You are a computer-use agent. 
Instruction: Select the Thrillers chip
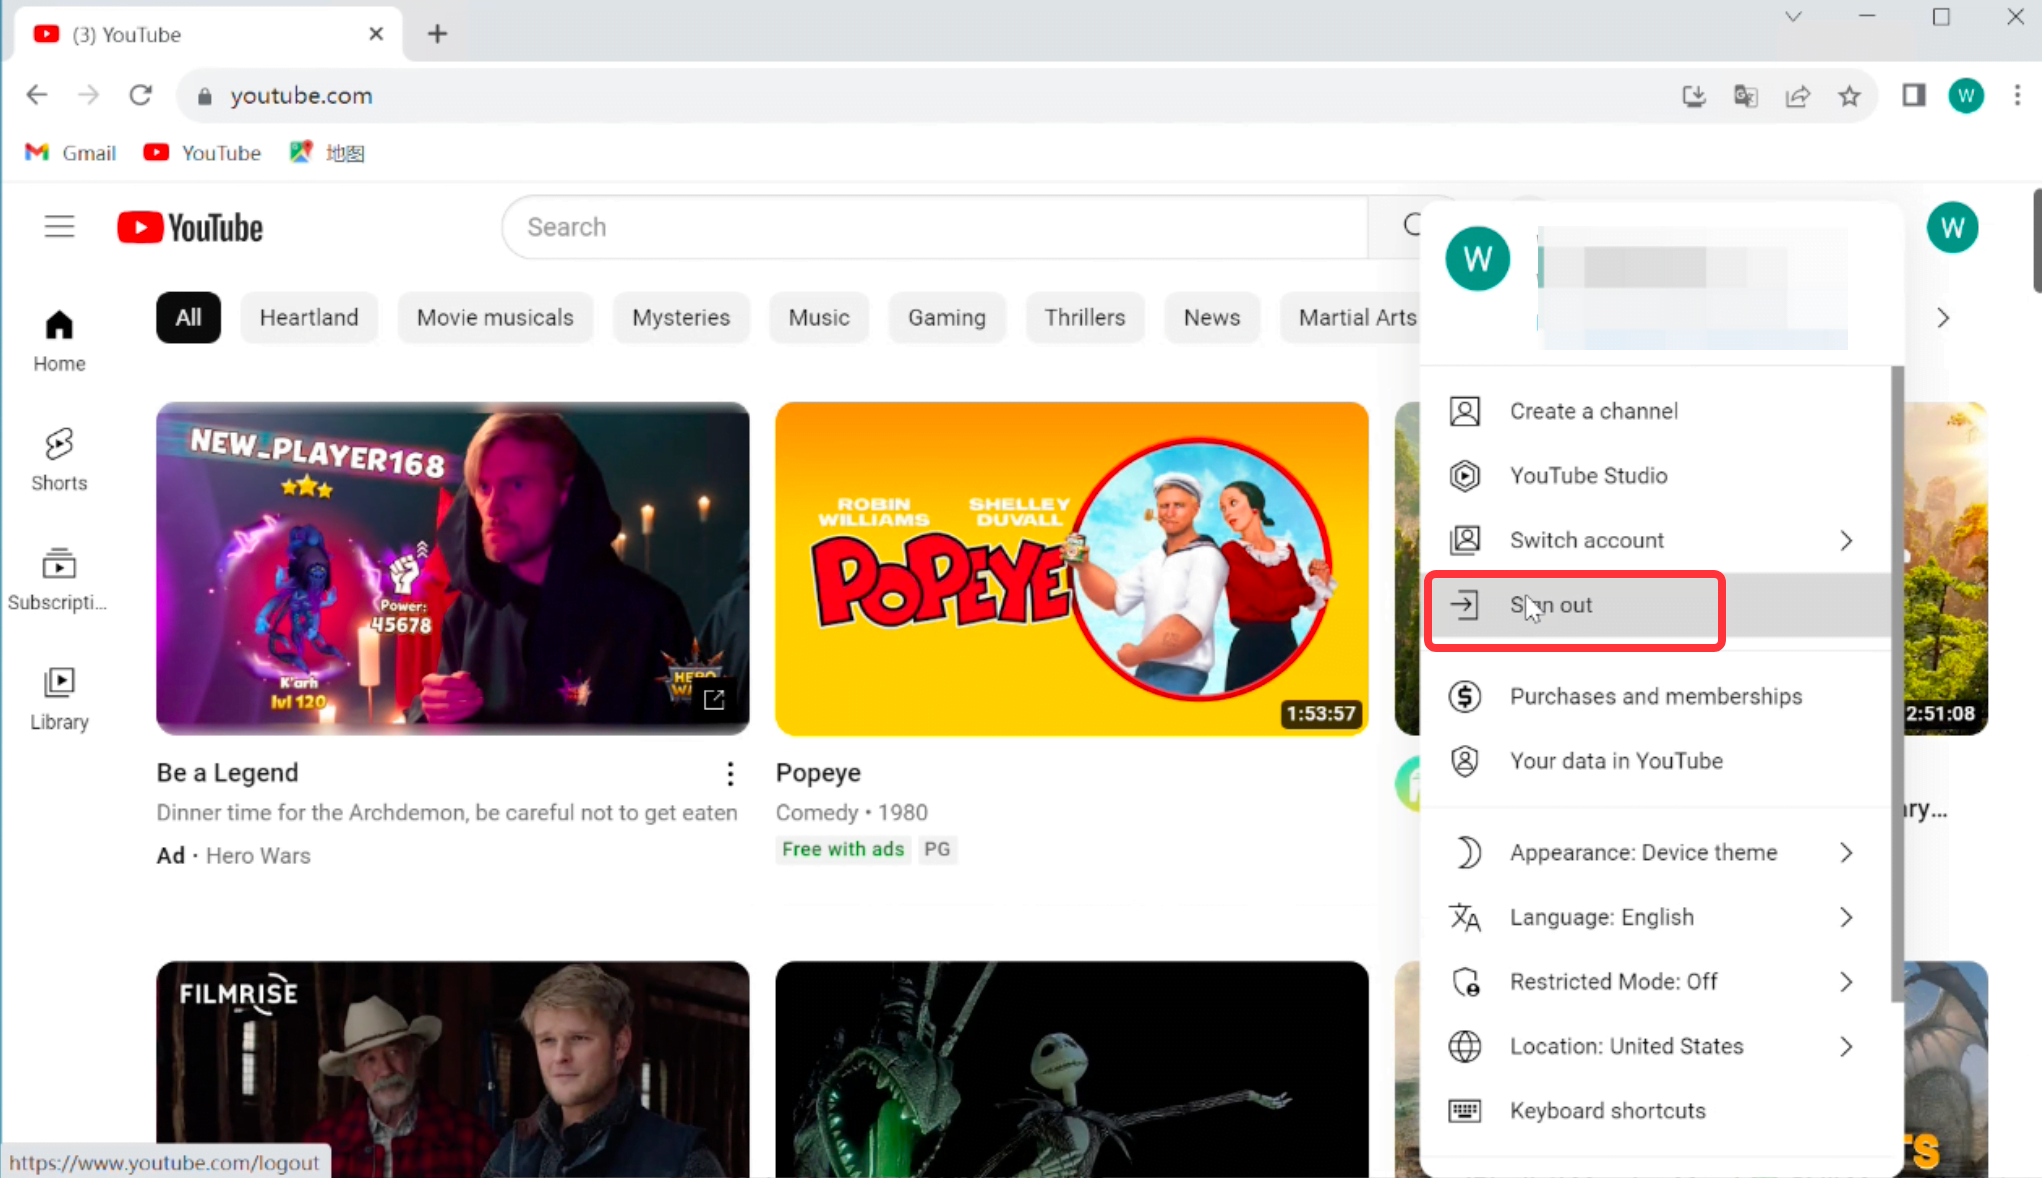(1085, 318)
